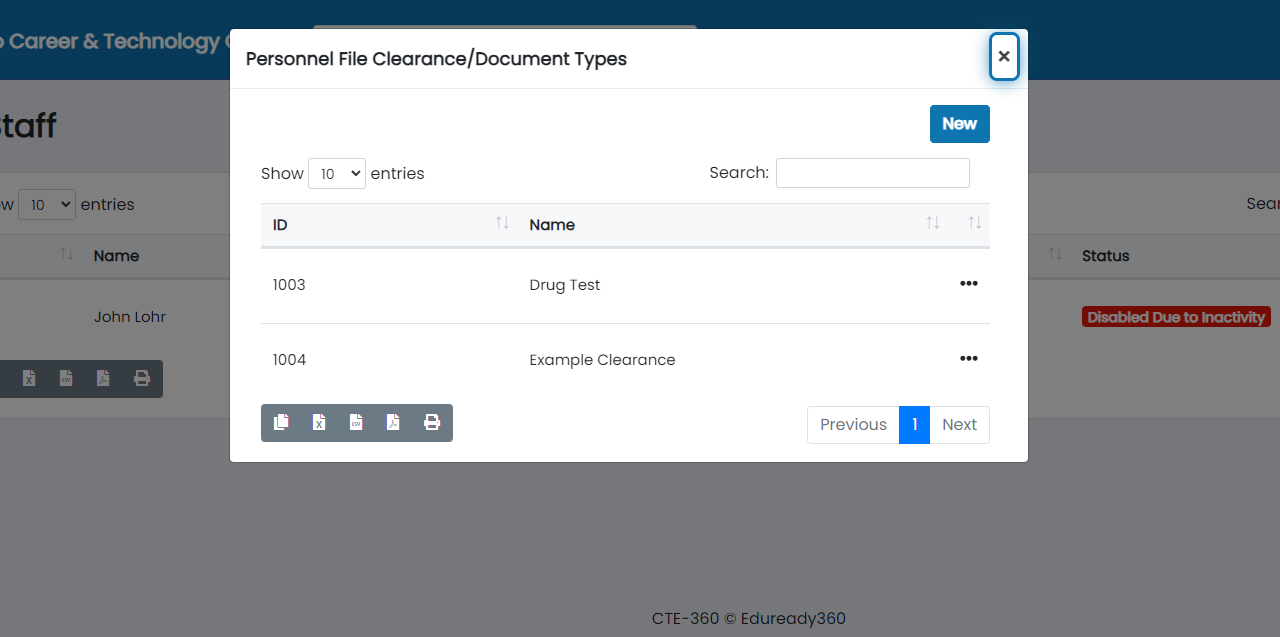Open the three-dot menu for Example Clearance
This screenshot has width=1280, height=637.
point(968,359)
